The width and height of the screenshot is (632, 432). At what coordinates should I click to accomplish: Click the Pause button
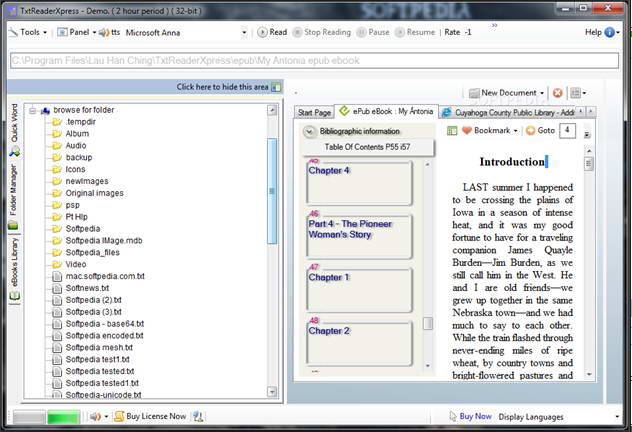(x=373, y=32)
